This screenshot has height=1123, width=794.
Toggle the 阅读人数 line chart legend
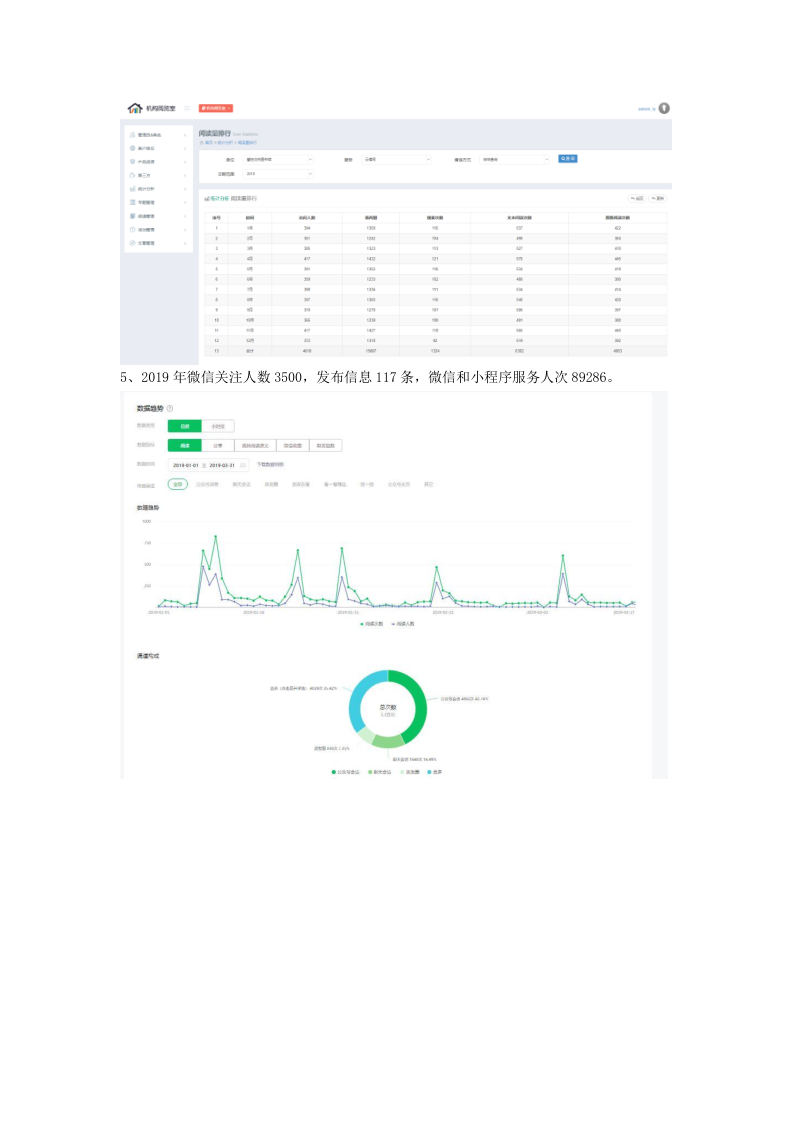coord(404,624)
